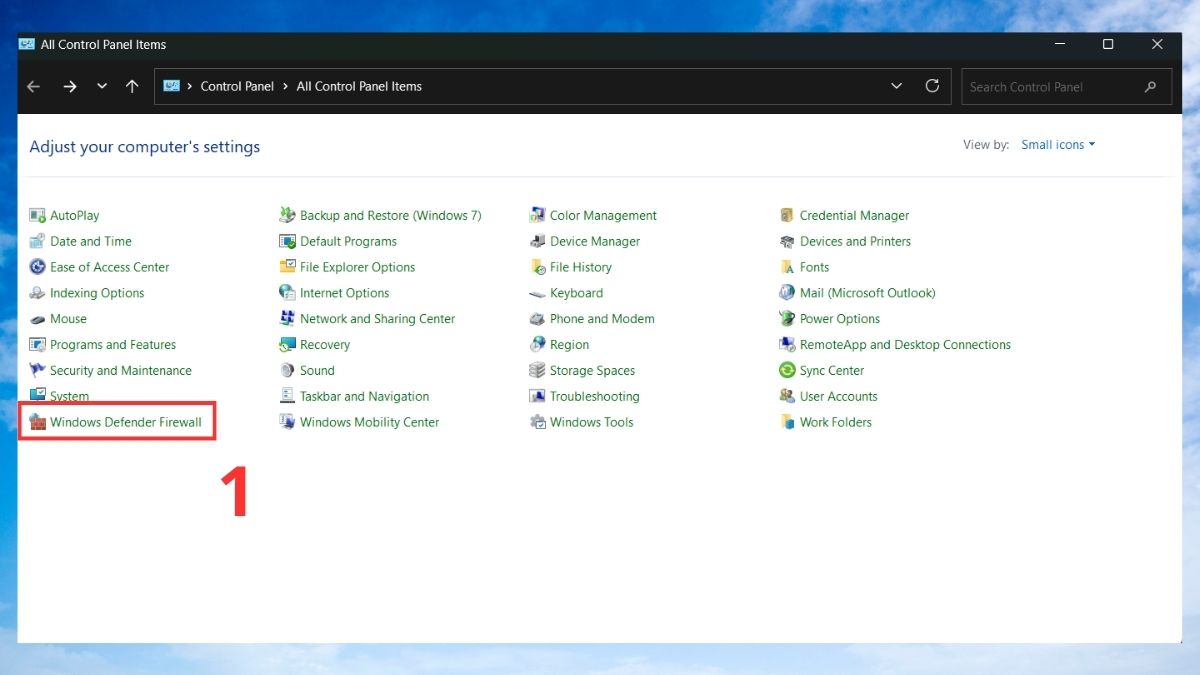The height and width of the screenshot is (675, 1200).
Task: Open the Backup and Restore icon
Action: click(x=288, y=215)
